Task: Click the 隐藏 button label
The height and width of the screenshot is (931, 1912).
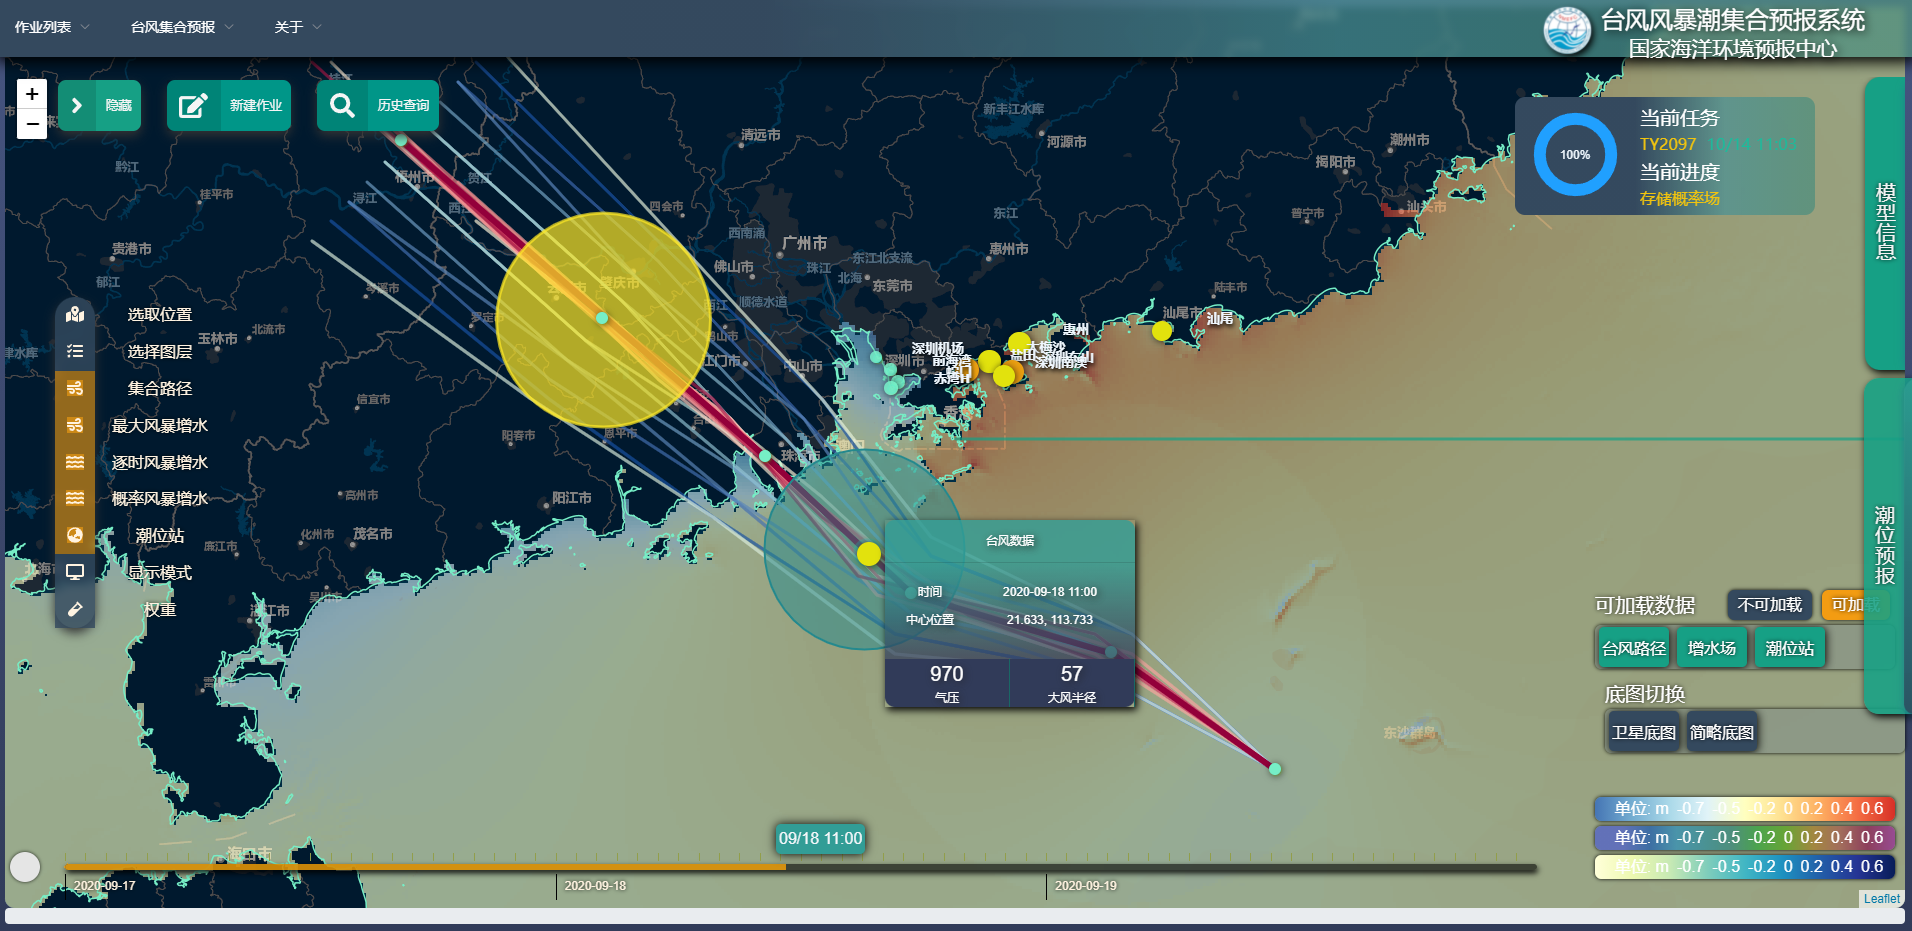Action: [119, 105]
